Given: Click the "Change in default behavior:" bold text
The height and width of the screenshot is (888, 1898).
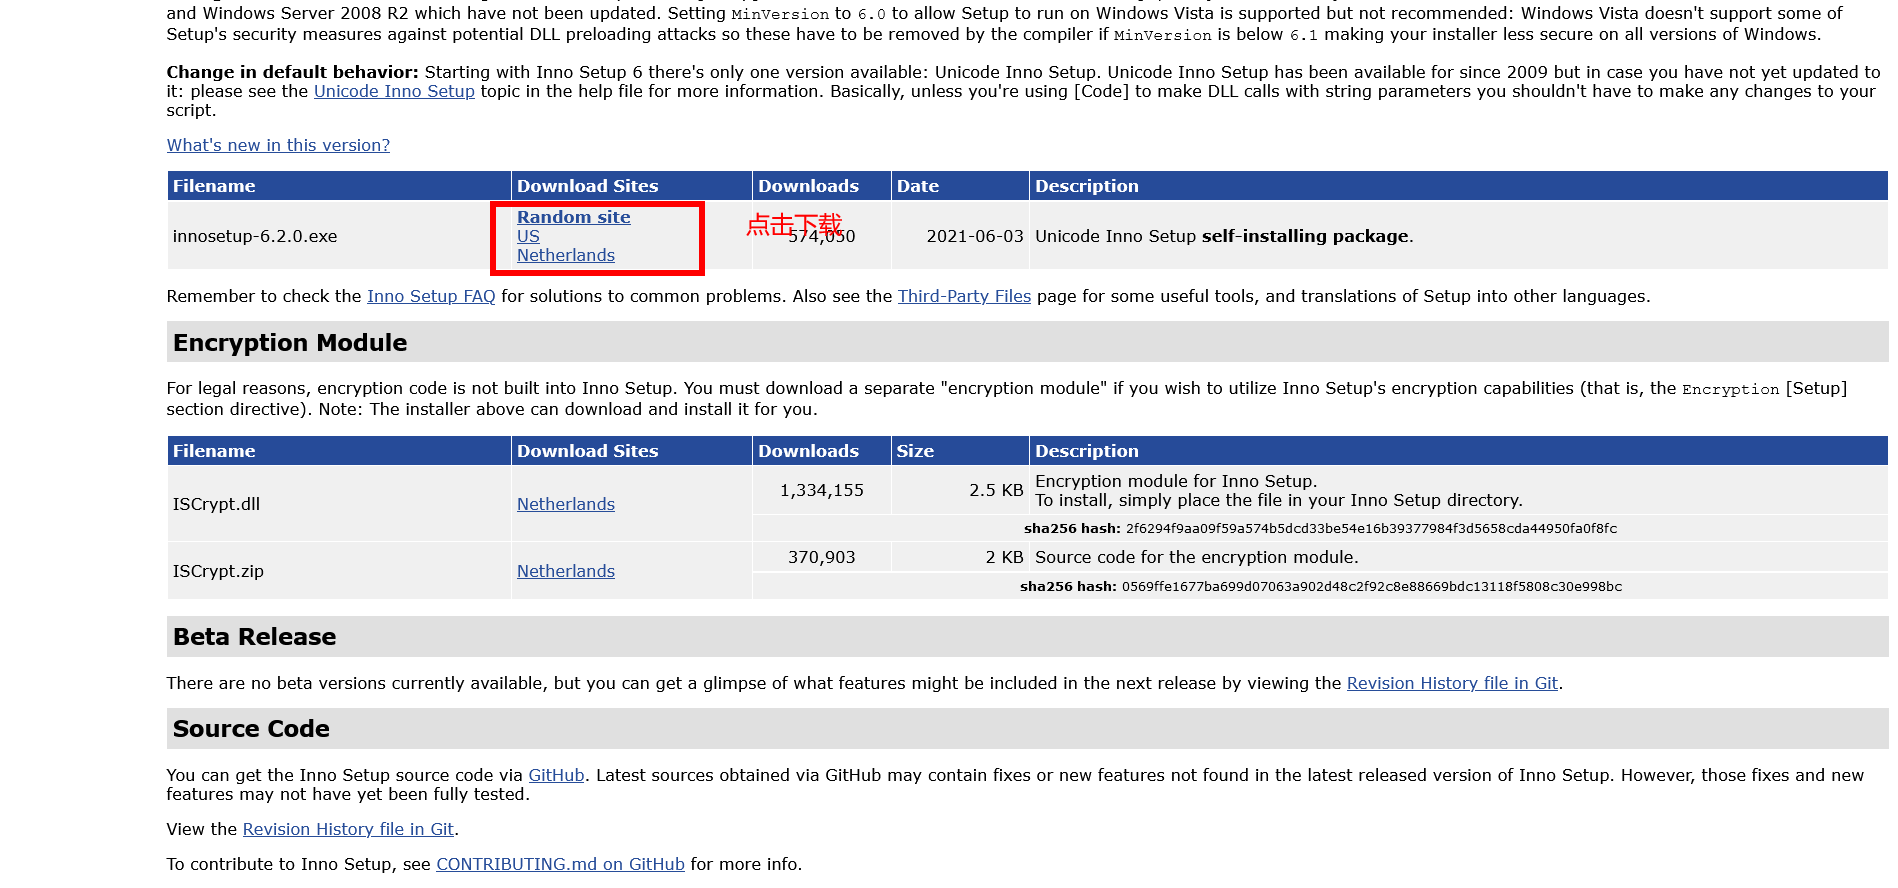Looking at the screenshot, I should click(x=293, y=72).
